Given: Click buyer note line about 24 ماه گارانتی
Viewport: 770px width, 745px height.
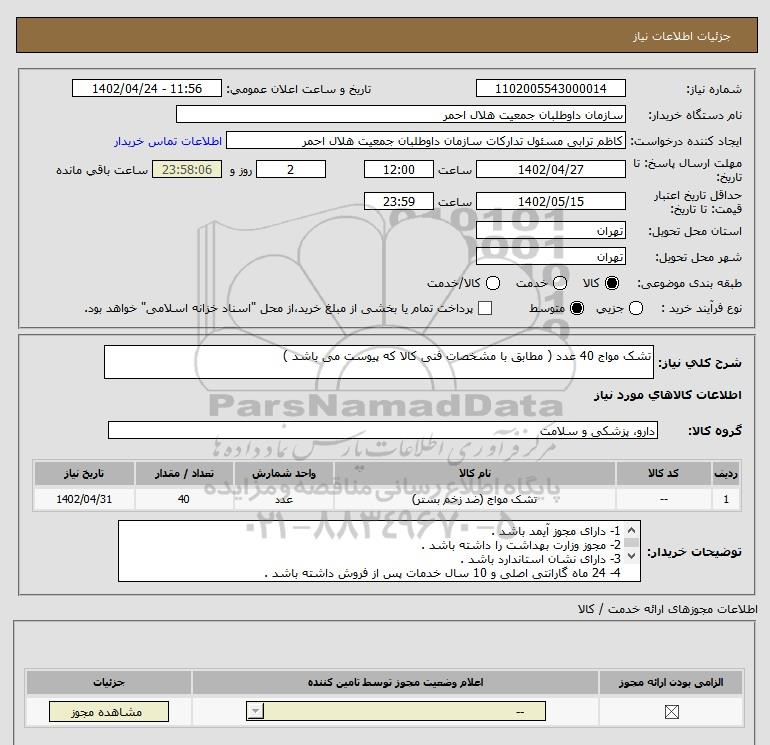Looking at the screenshot, I should click(x=442, y=573).
